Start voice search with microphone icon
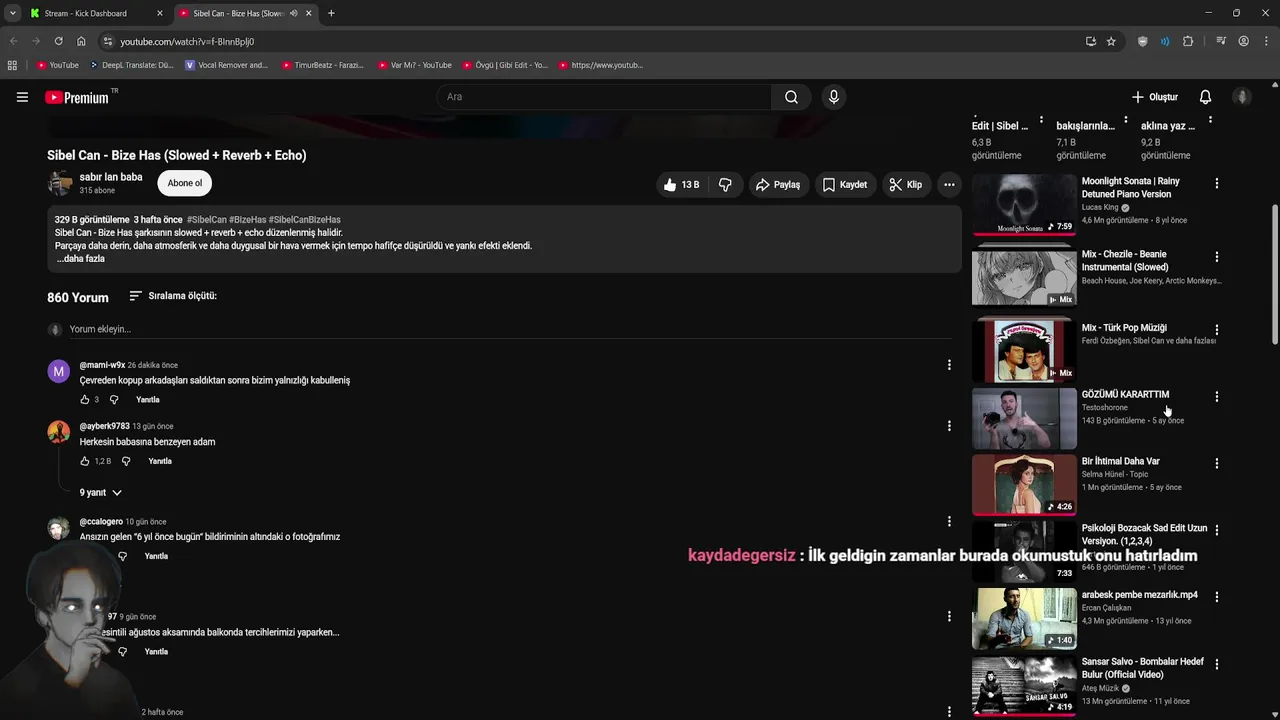 [833, 97]
